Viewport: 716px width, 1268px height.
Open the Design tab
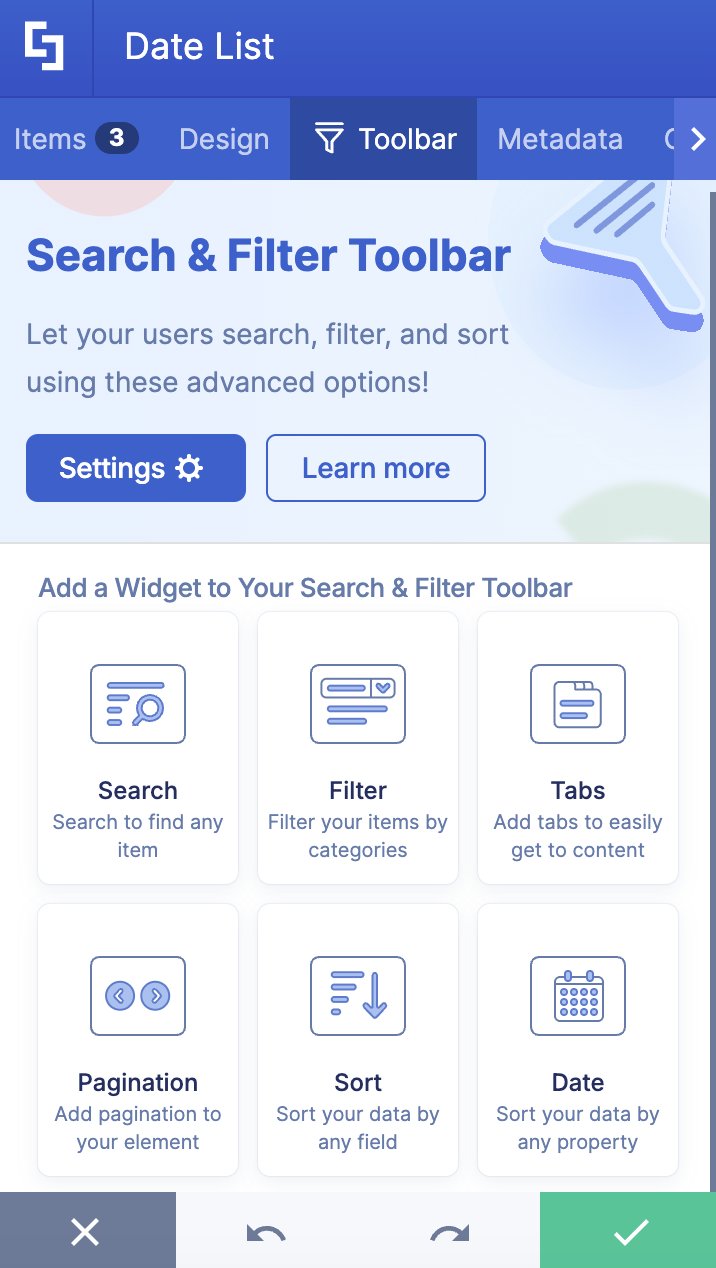pos(223,139)
